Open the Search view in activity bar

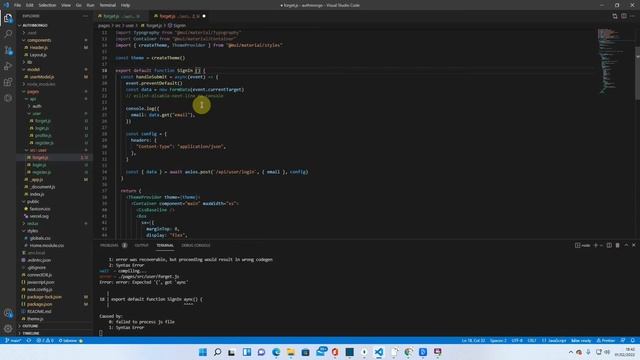coord(8,34)
